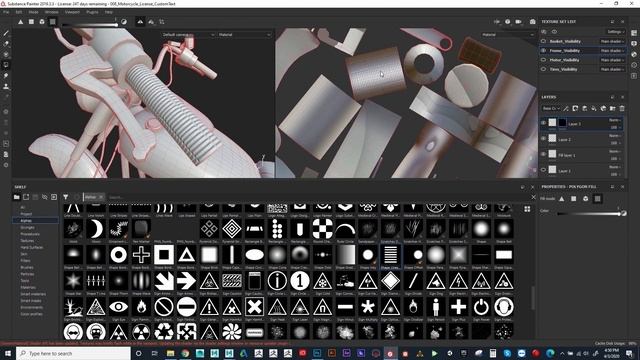Toggle visibility of Frame_Visibility texture set
This screenshot has height=360, width=640.
pos(543,51)
